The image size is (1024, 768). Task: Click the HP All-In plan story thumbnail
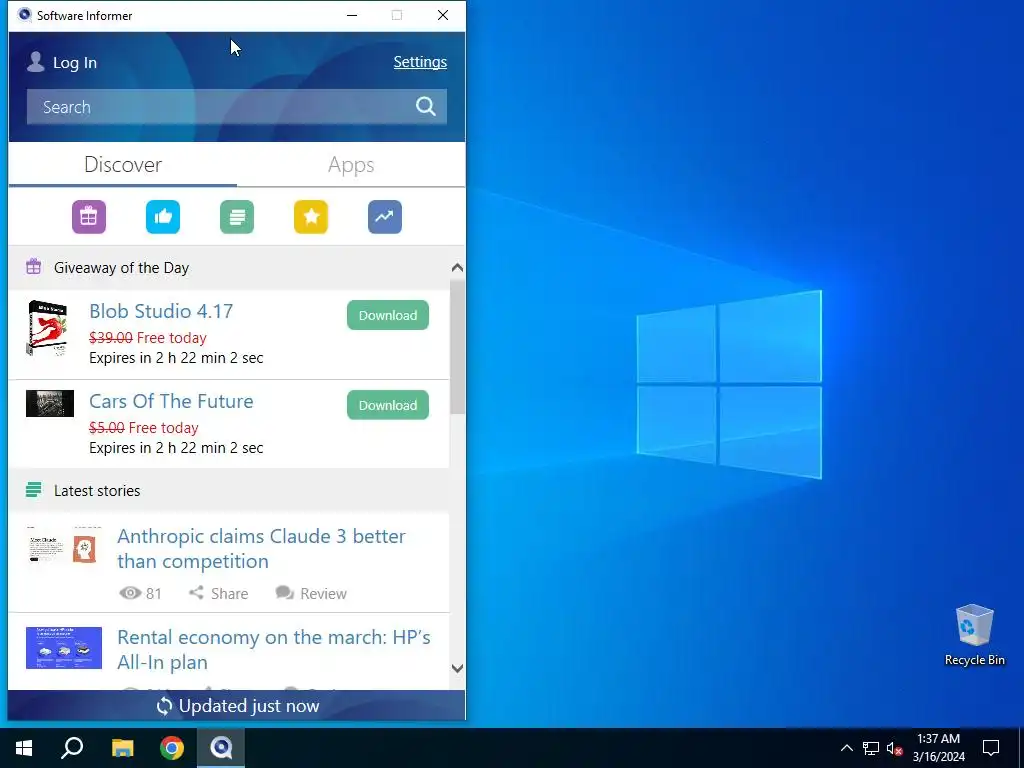[64, 648]
